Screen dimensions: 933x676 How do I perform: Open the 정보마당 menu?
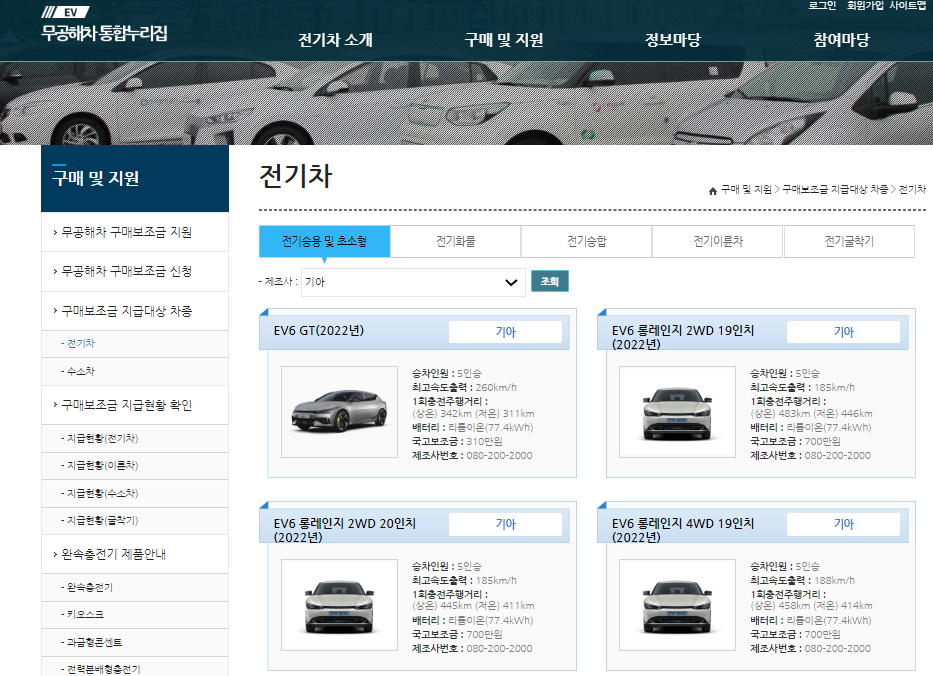(672, 40)
